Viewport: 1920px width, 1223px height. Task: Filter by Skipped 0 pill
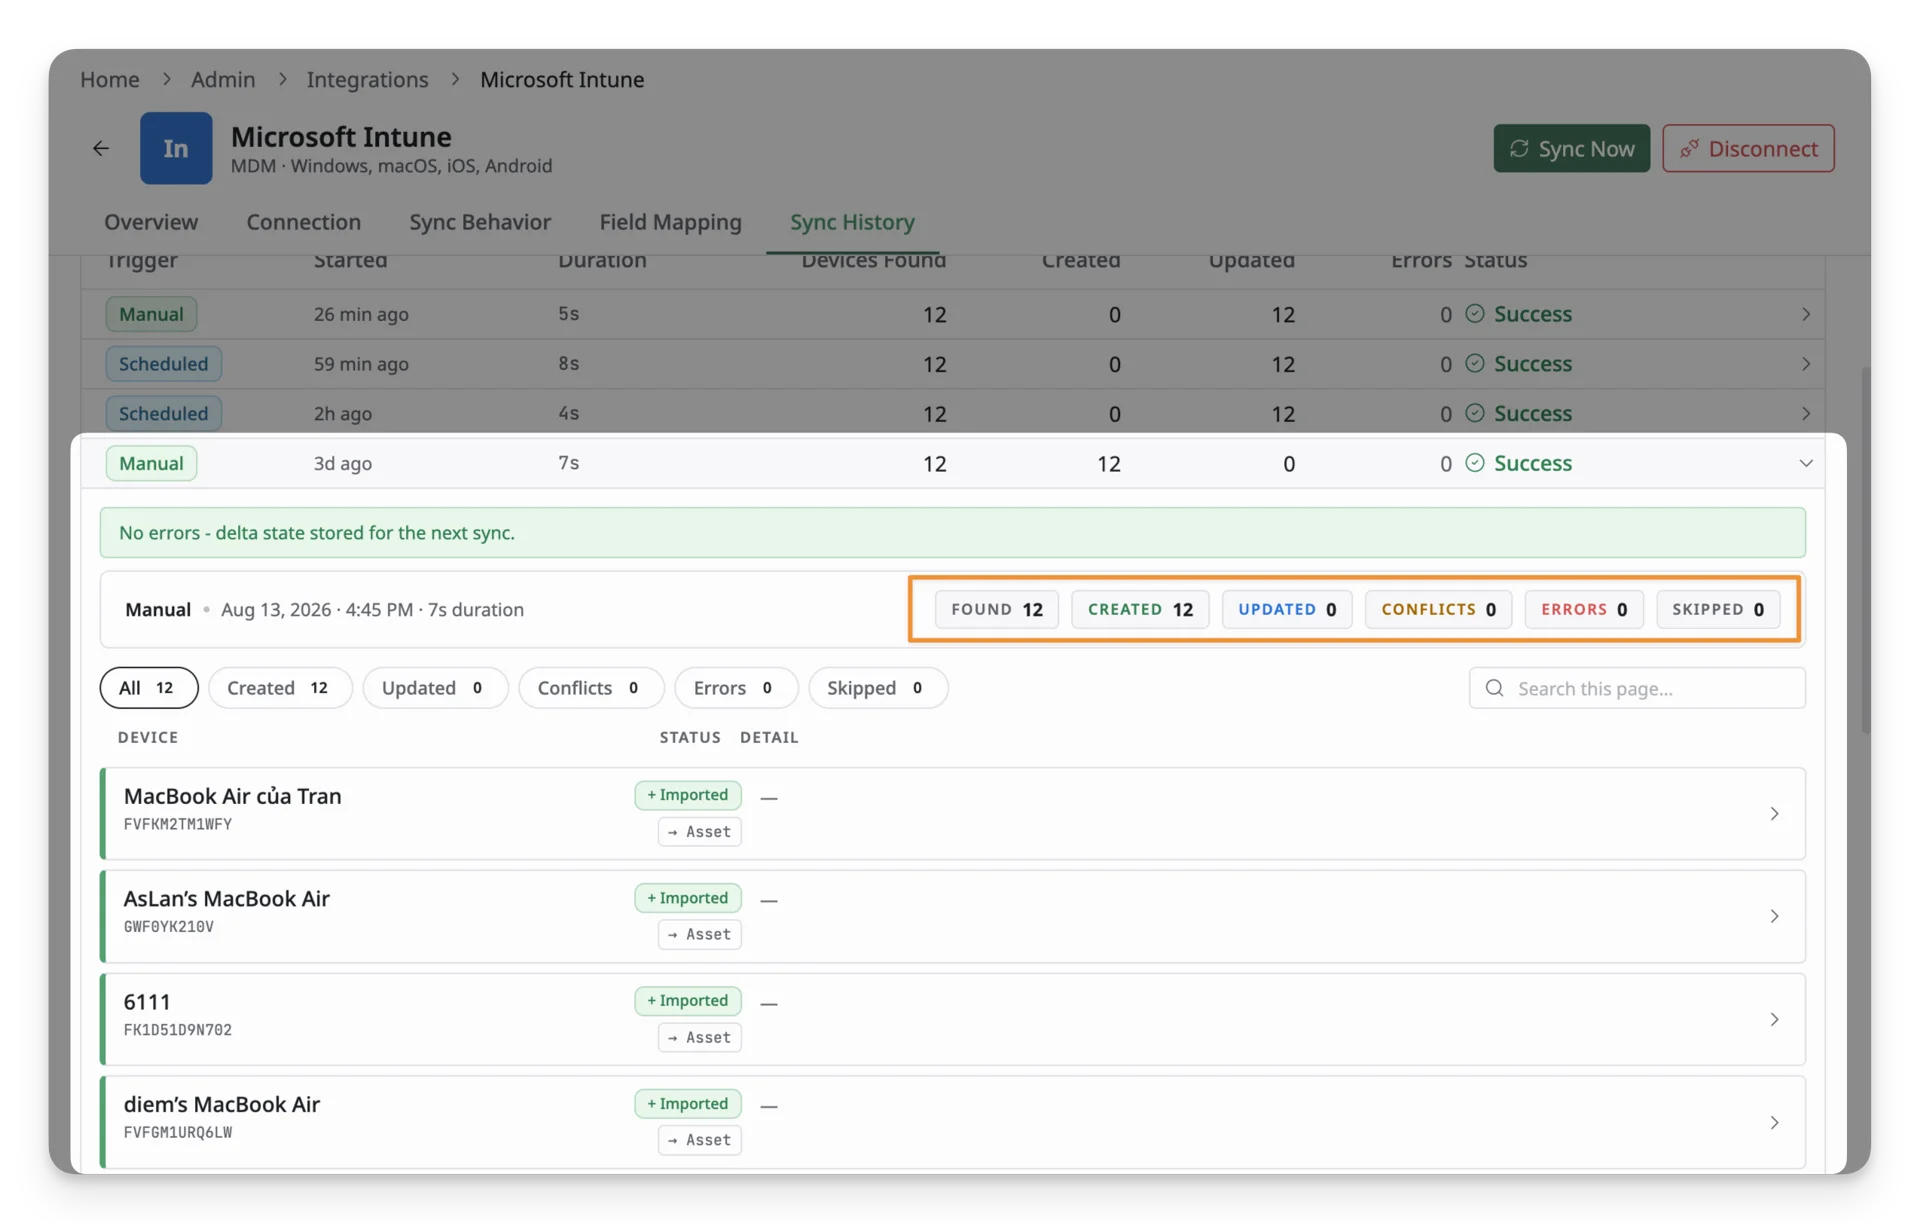click(x=878, y=688)
